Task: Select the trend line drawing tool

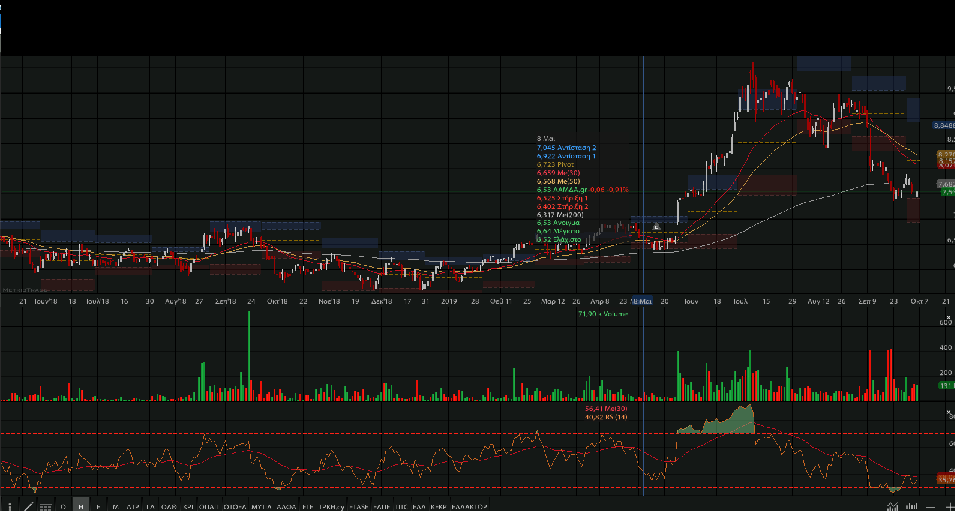Action: coord(29,506)
